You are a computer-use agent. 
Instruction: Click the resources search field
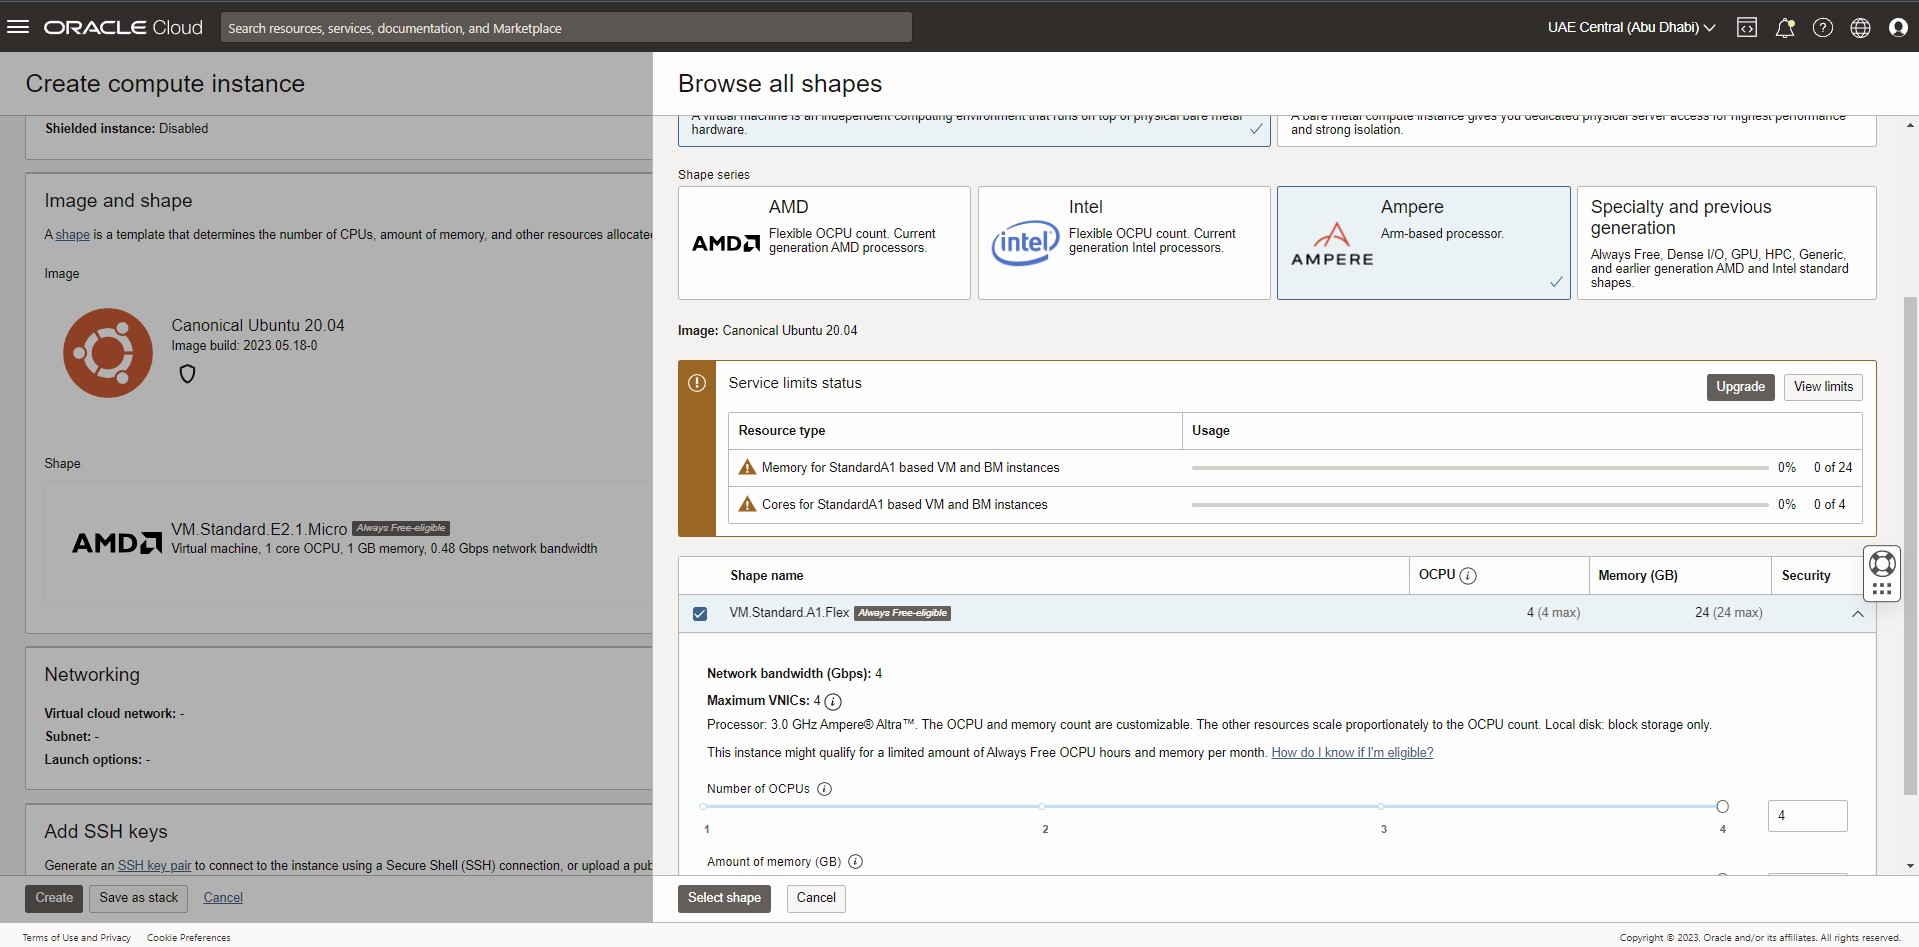click(566, 27)
